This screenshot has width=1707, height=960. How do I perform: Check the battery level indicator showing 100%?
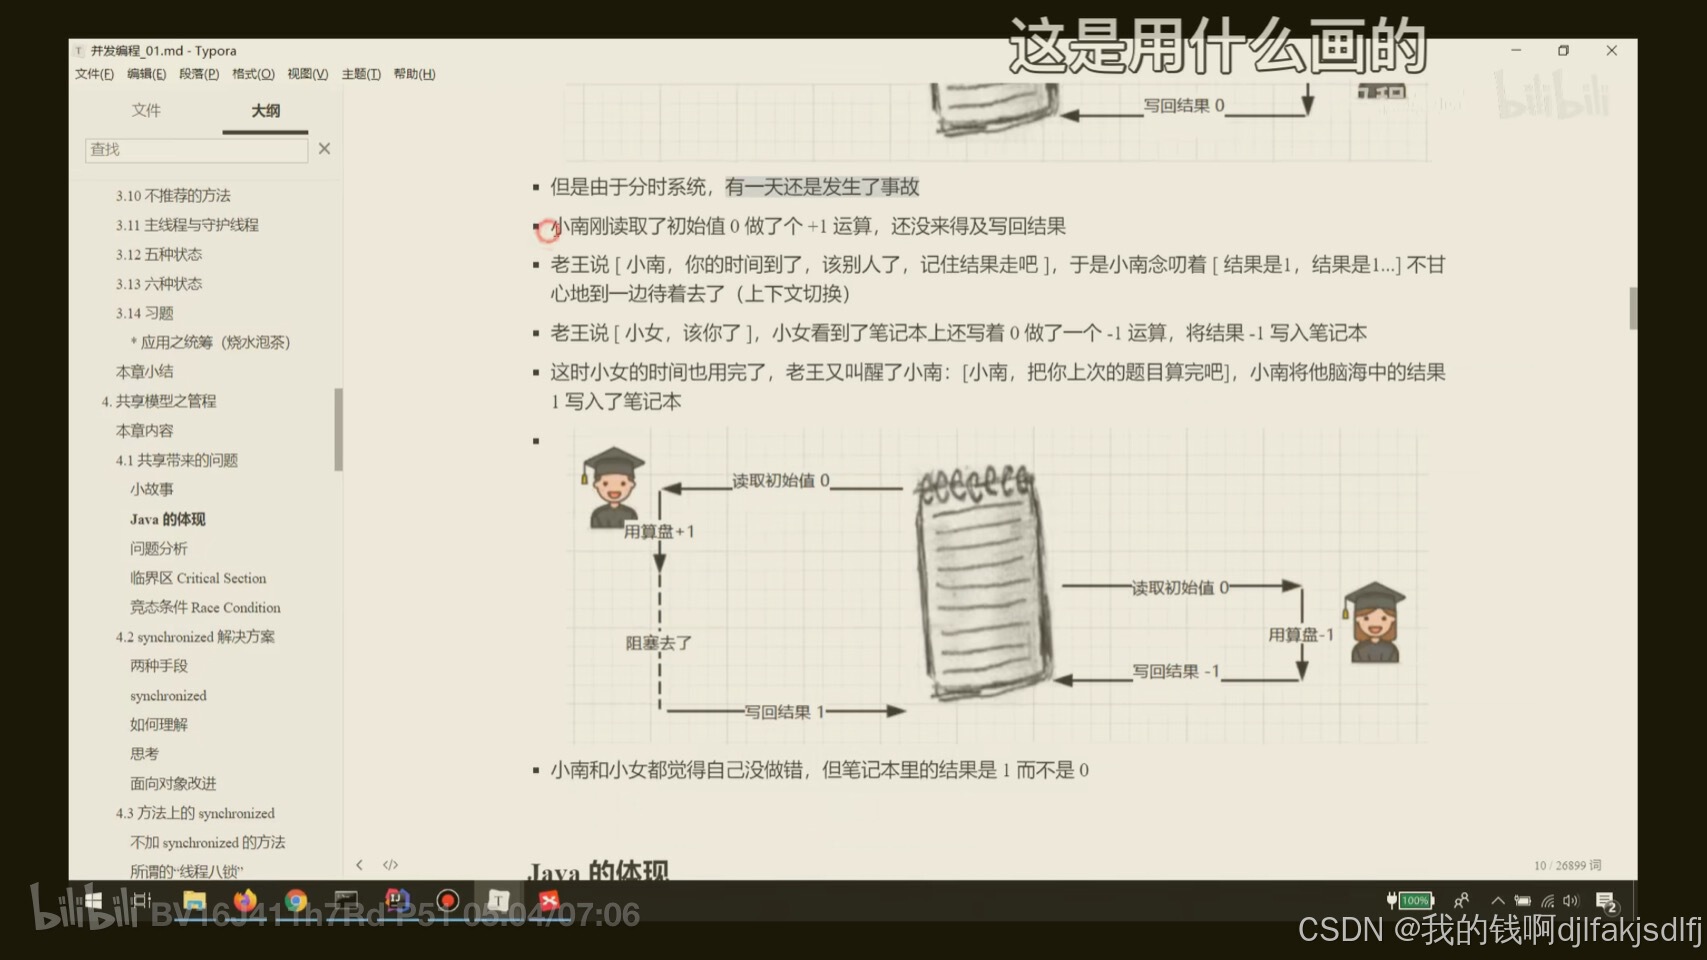pyautogui.click(x=1414, y=899)
